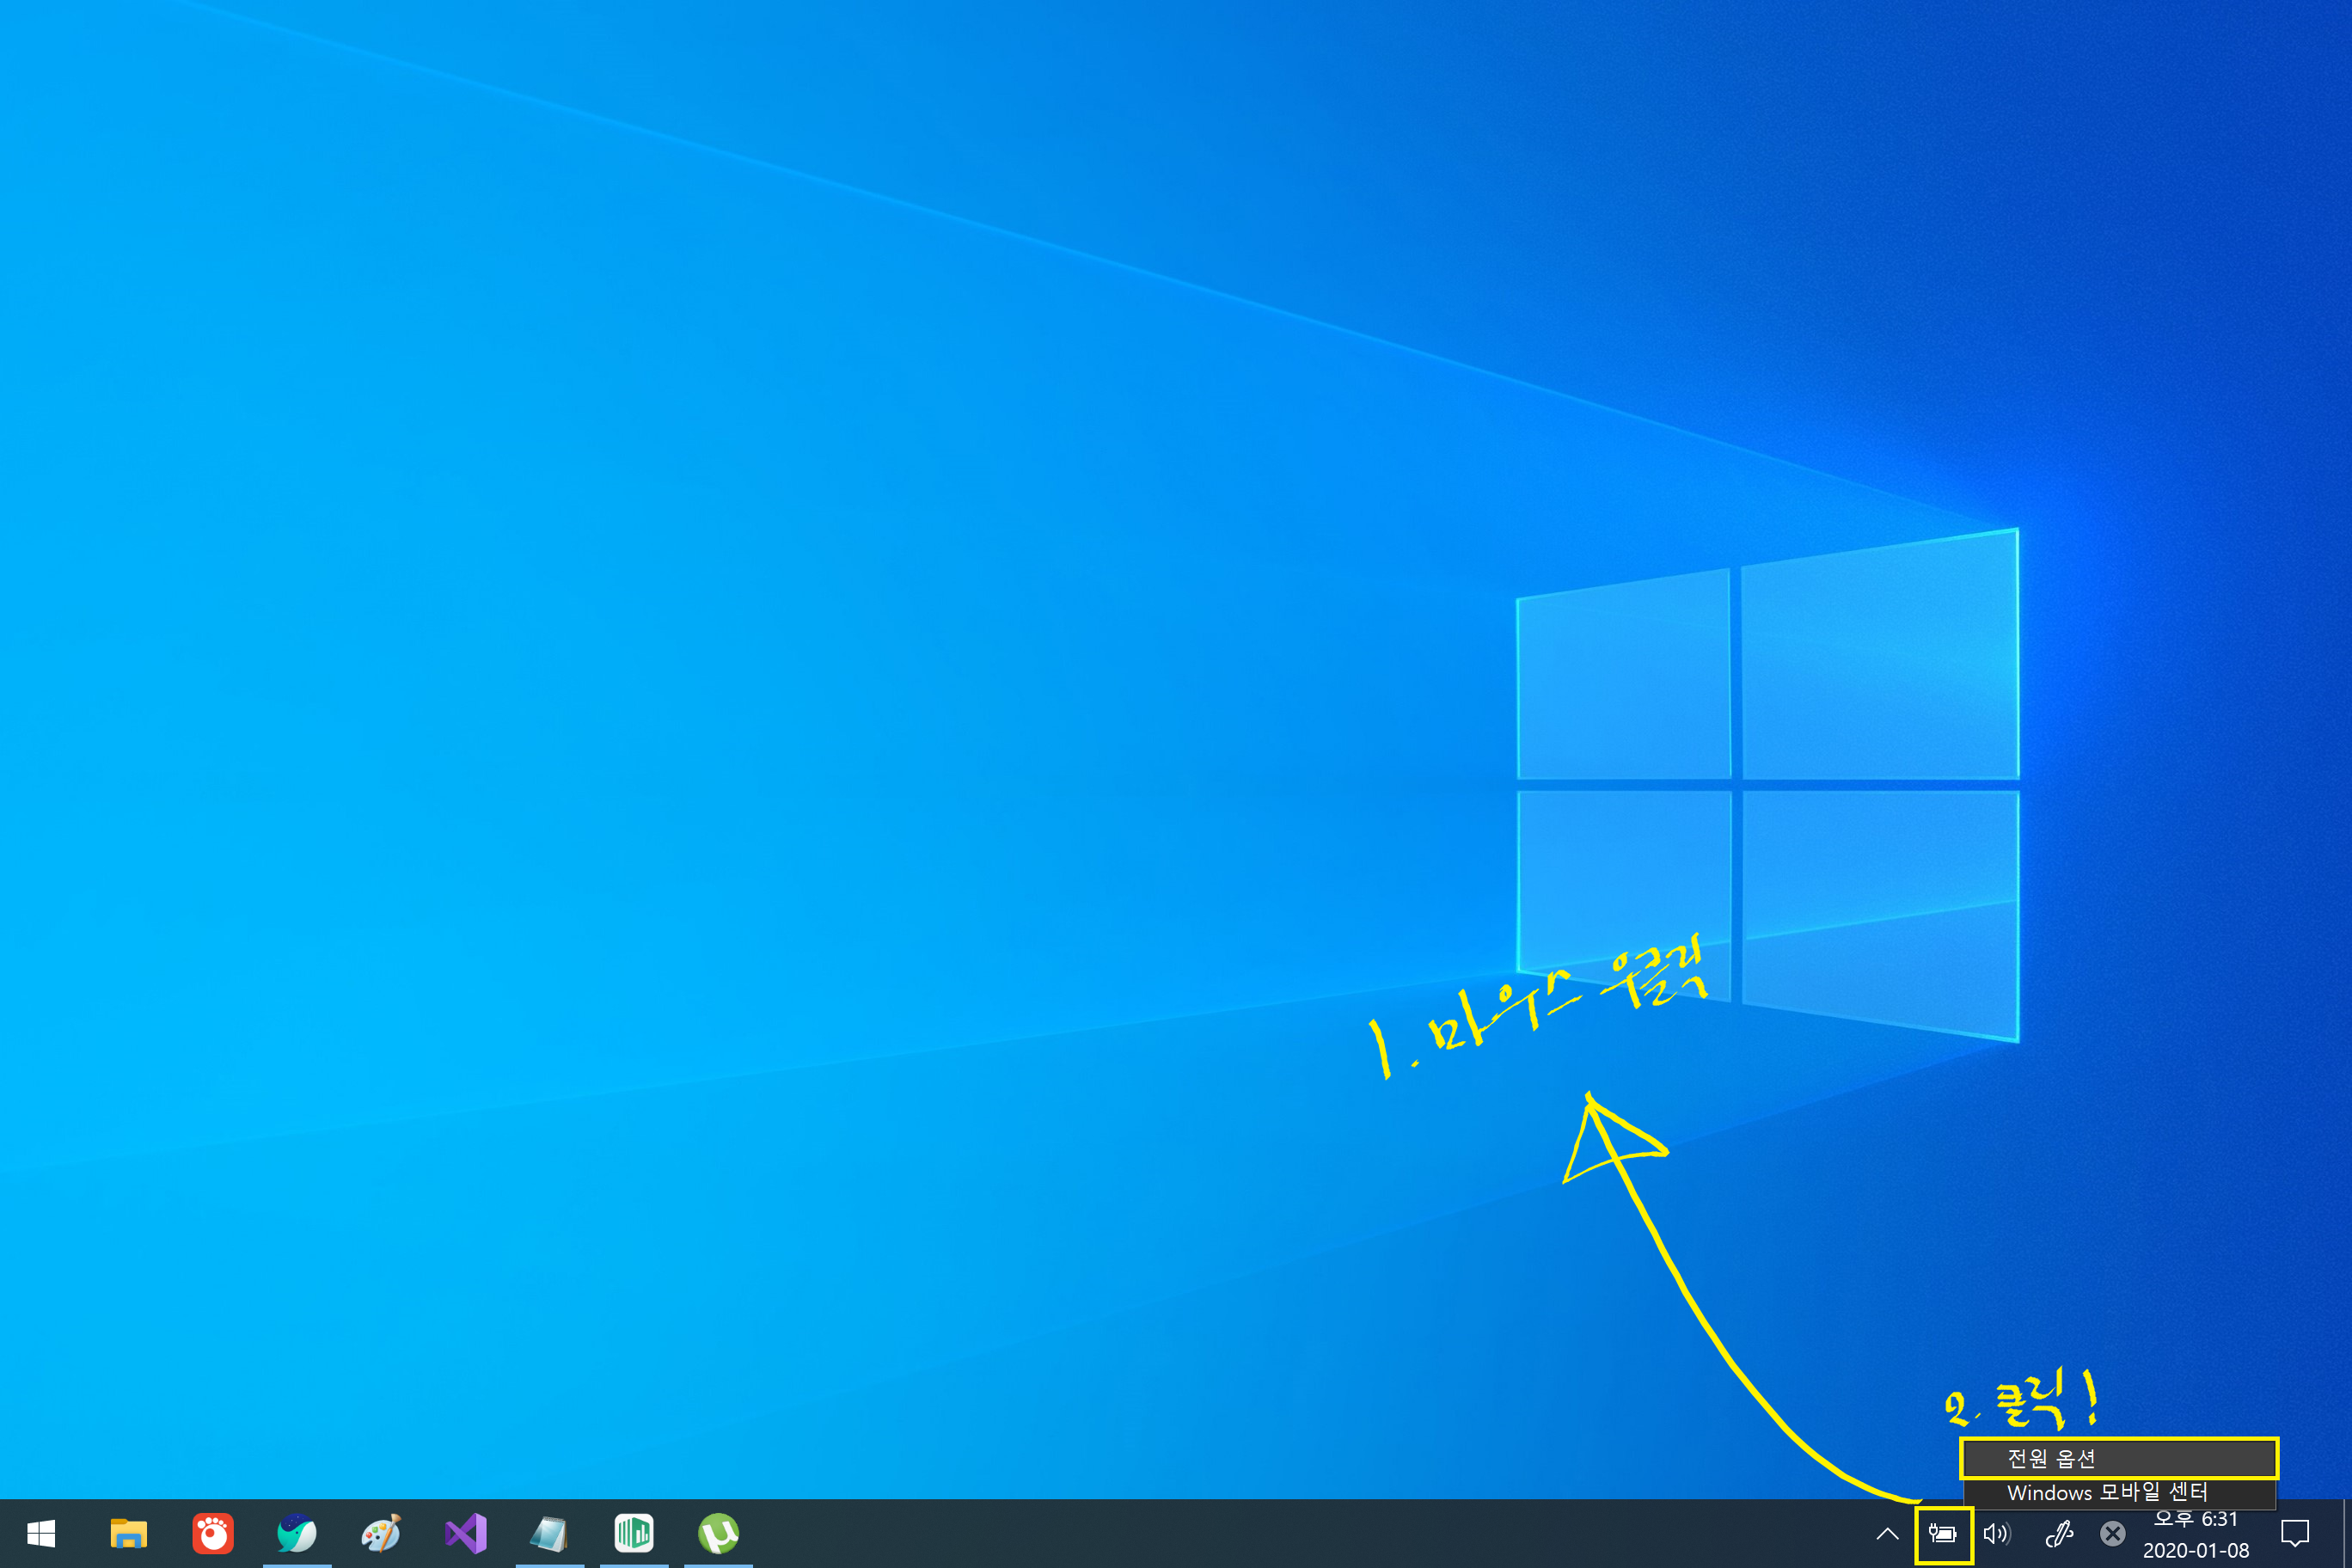Open the red GOM Player icon
Image resolution: width=2352 pixels, height=1568 pixels.
click(x=213, y=1533)
